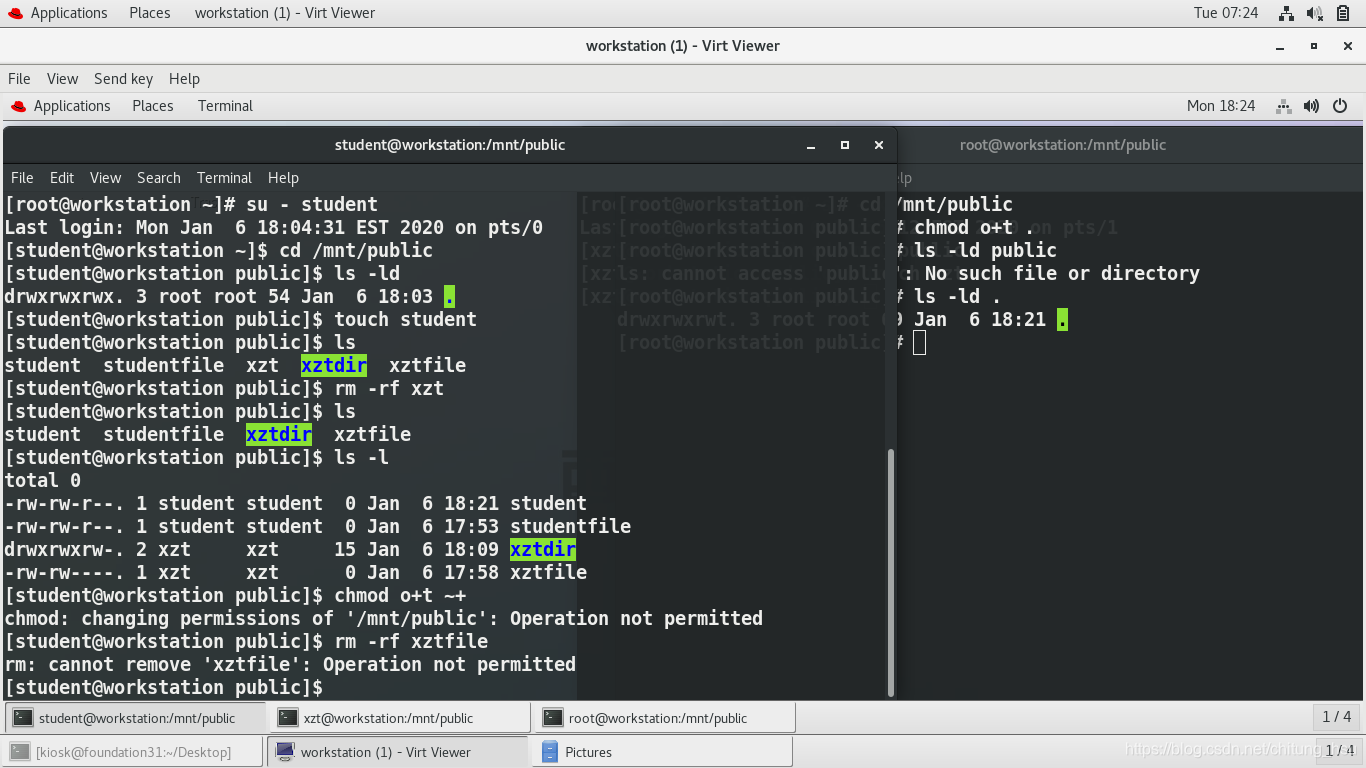1366x768 pixels.
Task: Switch to xzt@workstation taskbar item
Action: click(400, 718)
